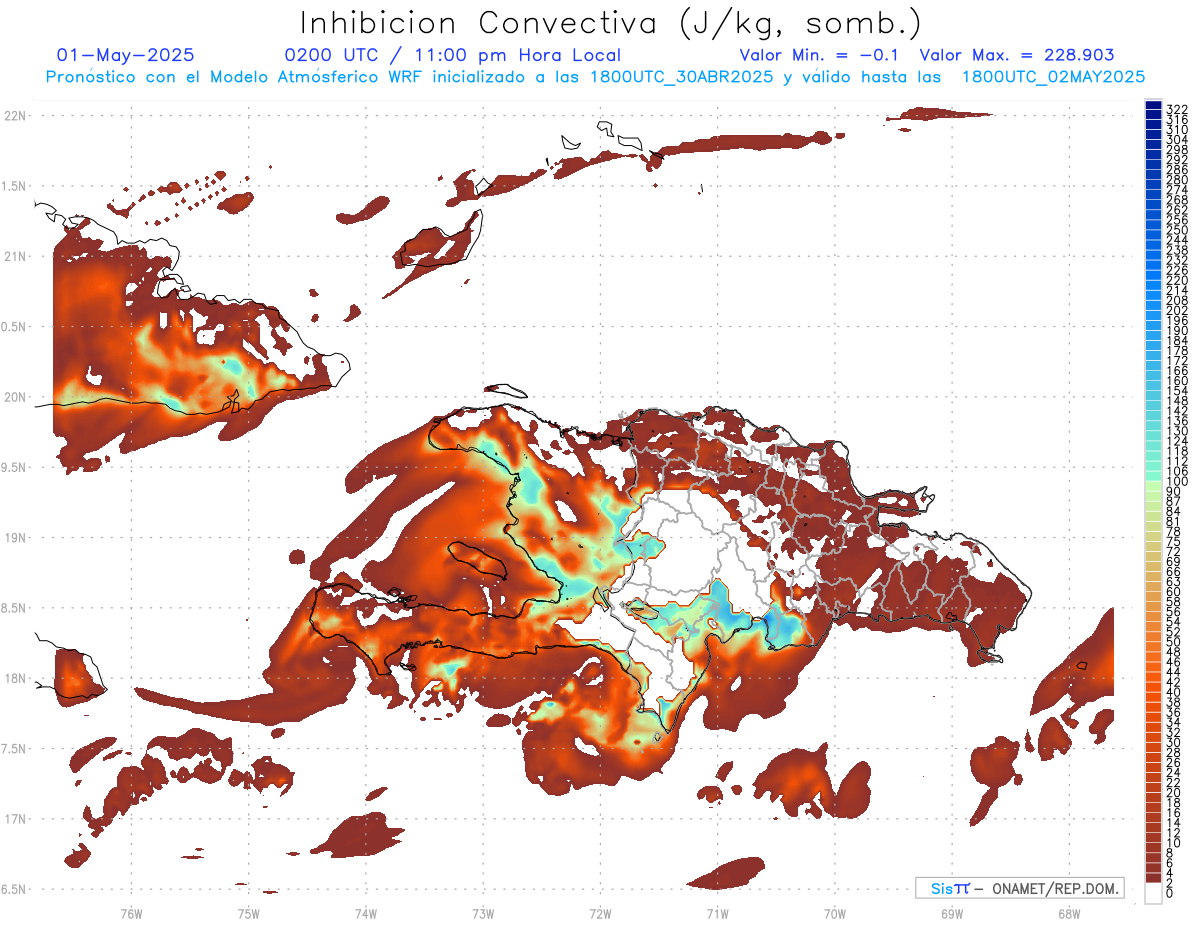The width and height of the screenshot is (1200, 927).
Task: Click the 'Valor Max. = 228.903' readout
Action: pyautogui.click(x=1017, y=55)
